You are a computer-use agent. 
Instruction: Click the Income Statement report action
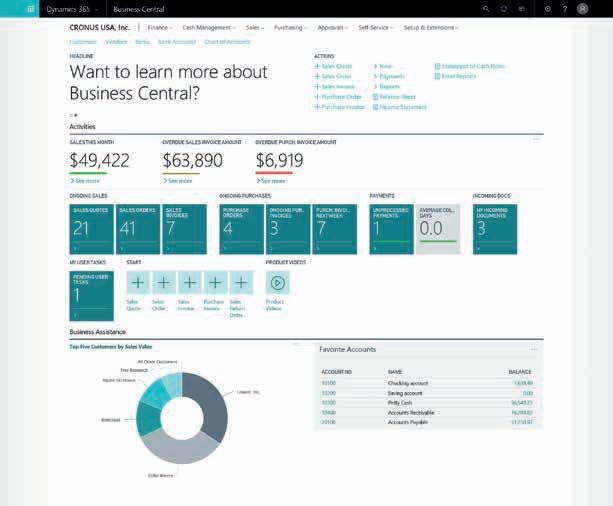[x=399, y=107]
